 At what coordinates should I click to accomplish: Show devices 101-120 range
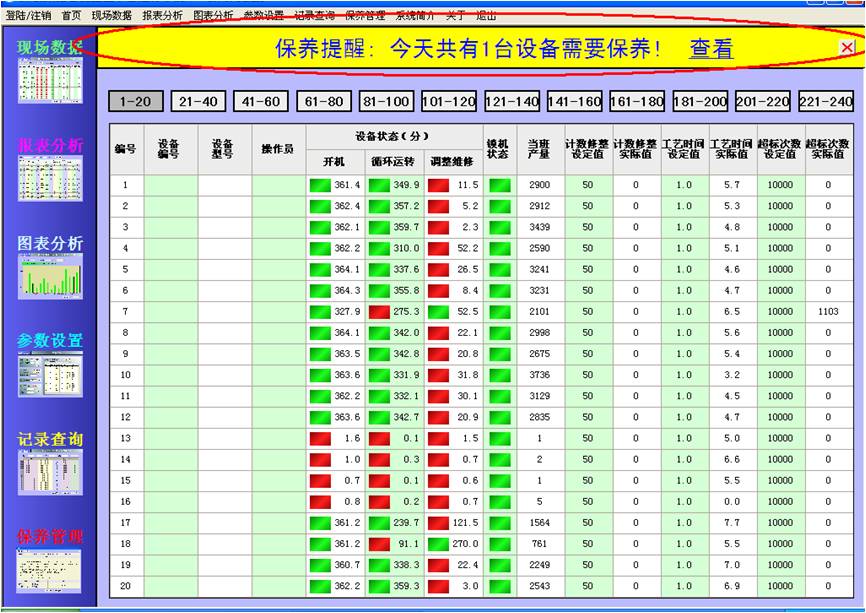coord(449,101)
